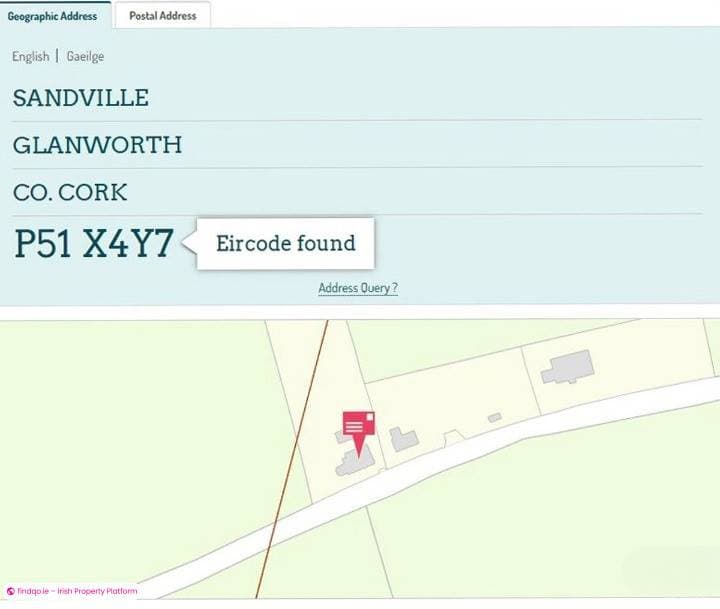Click the findqo.ie Irish Property Platform watermark

(x=72, y=591)
